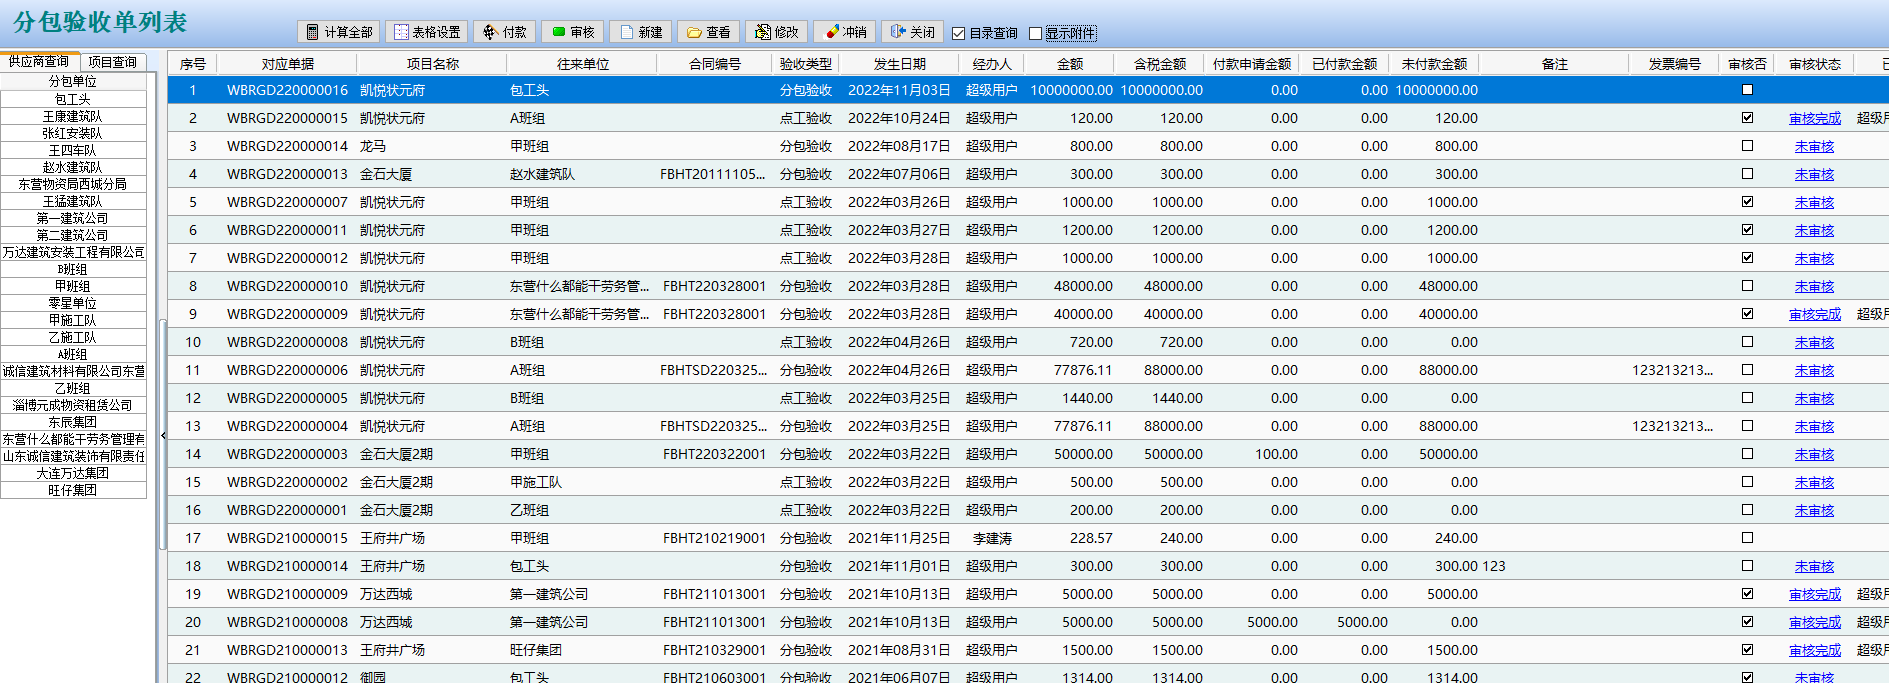
Task: Enable the 显示附件 checkbox
Action: point(1035,33)
